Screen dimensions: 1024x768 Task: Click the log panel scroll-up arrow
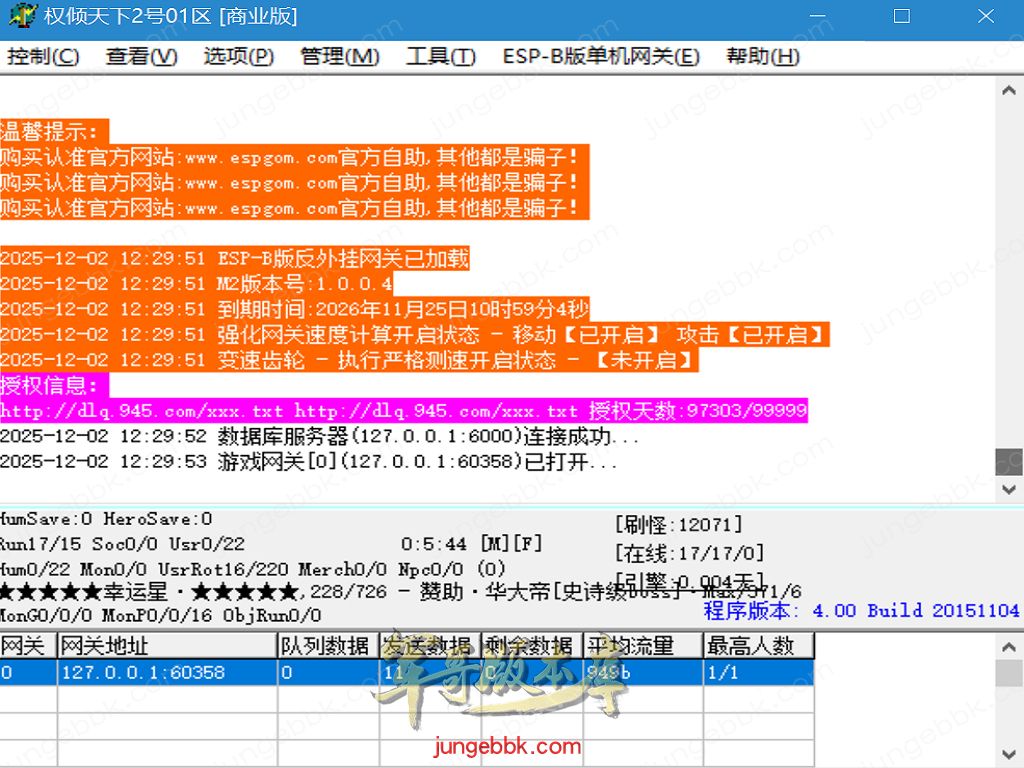[1009, 90]
